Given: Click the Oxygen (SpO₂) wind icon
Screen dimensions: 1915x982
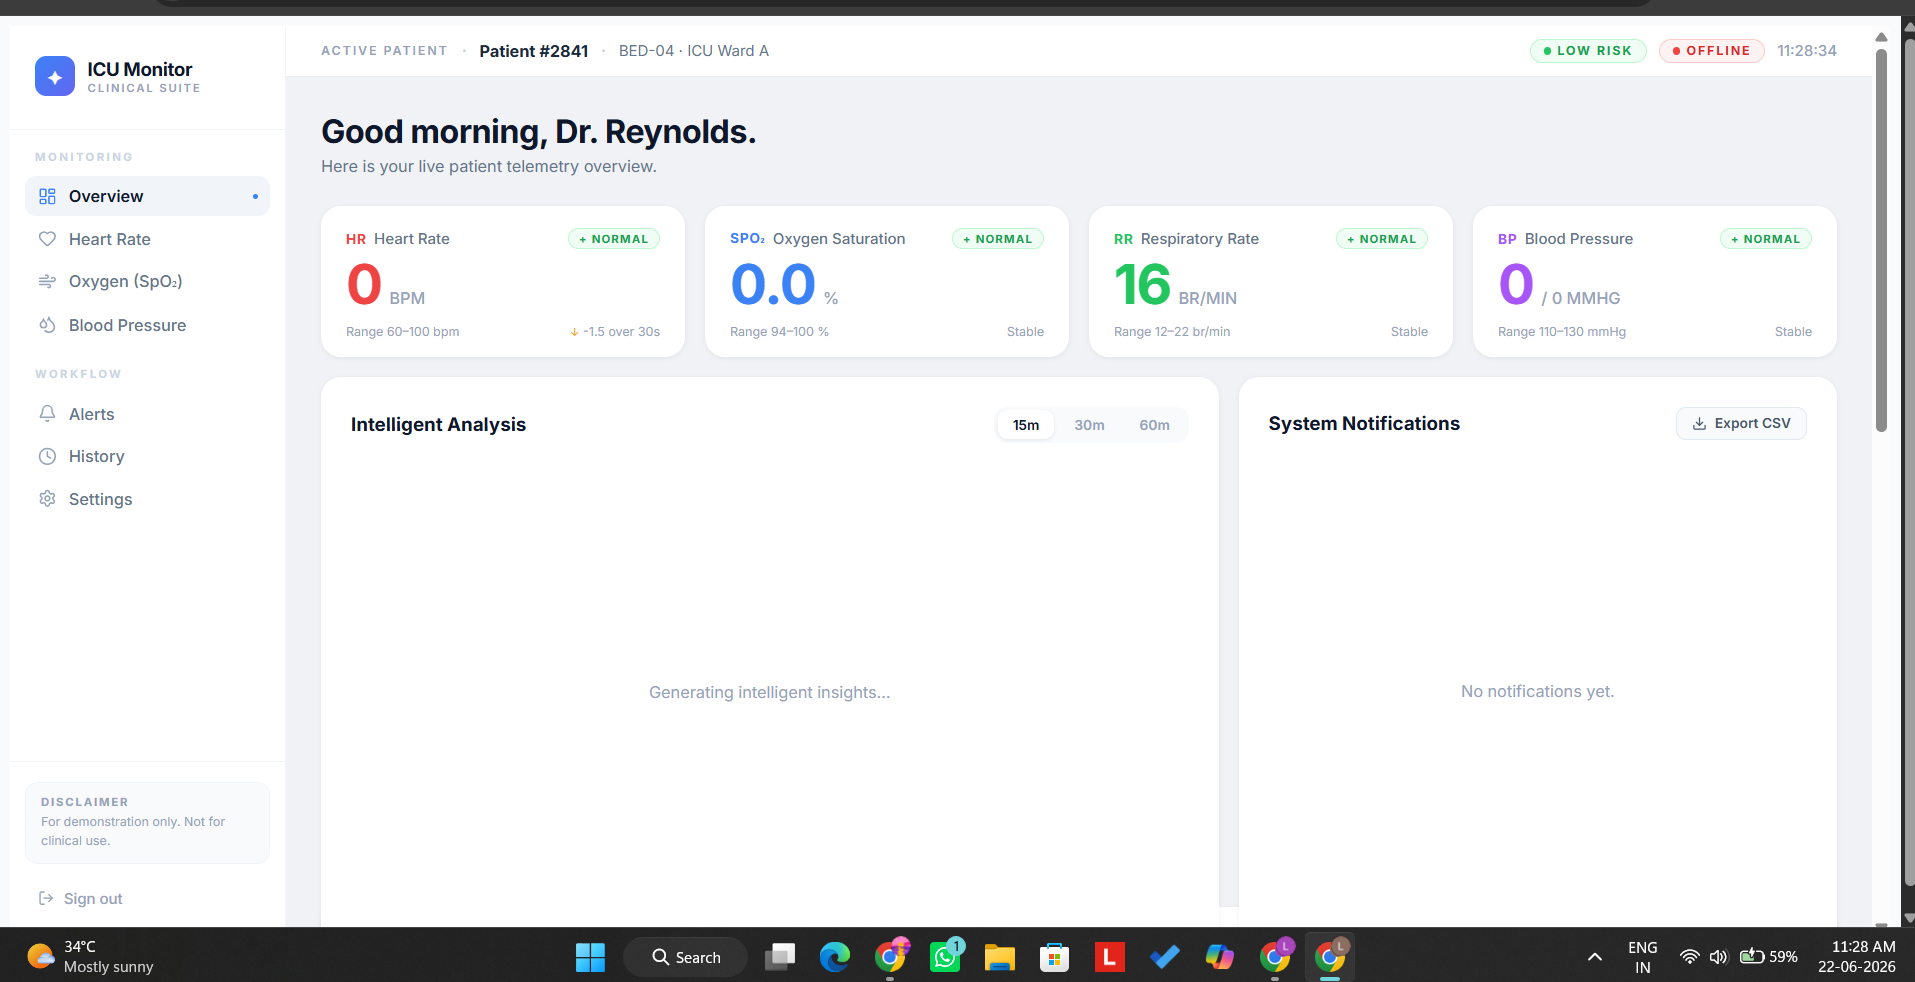Looking at the screenshot, I should (x=47, y=281).
